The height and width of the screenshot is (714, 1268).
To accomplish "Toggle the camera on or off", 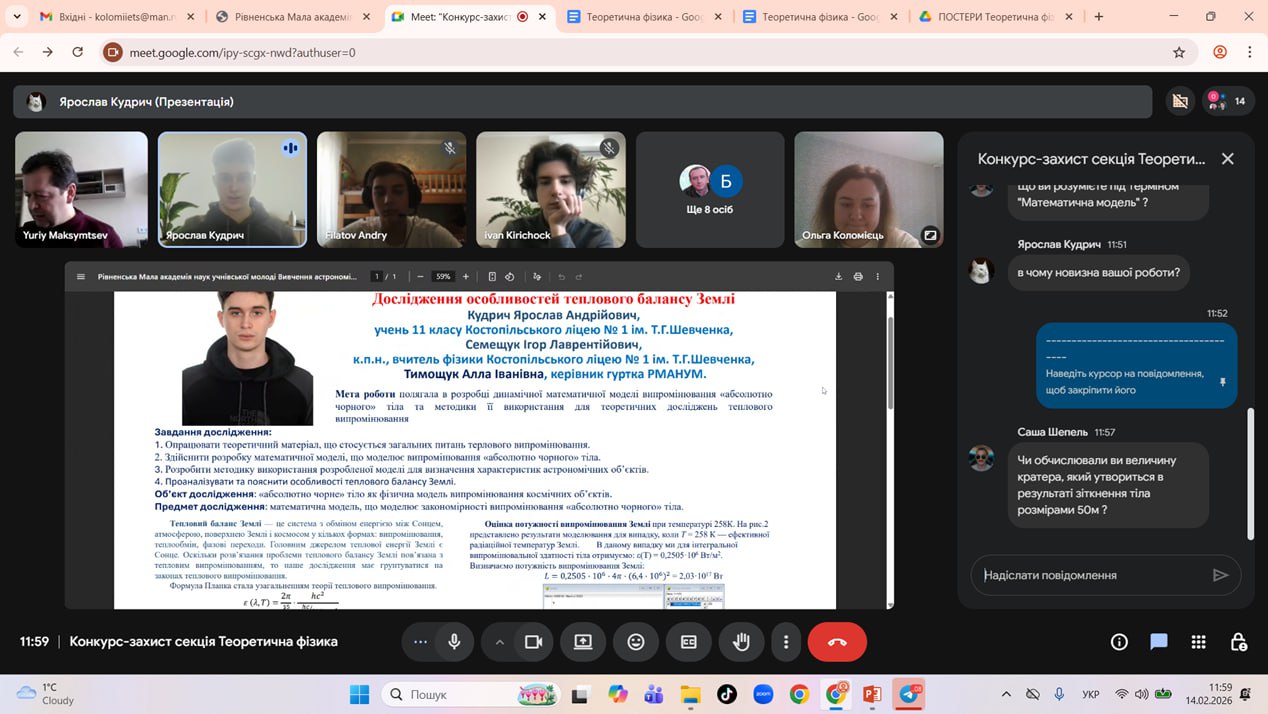I will [x=533, y=642].
